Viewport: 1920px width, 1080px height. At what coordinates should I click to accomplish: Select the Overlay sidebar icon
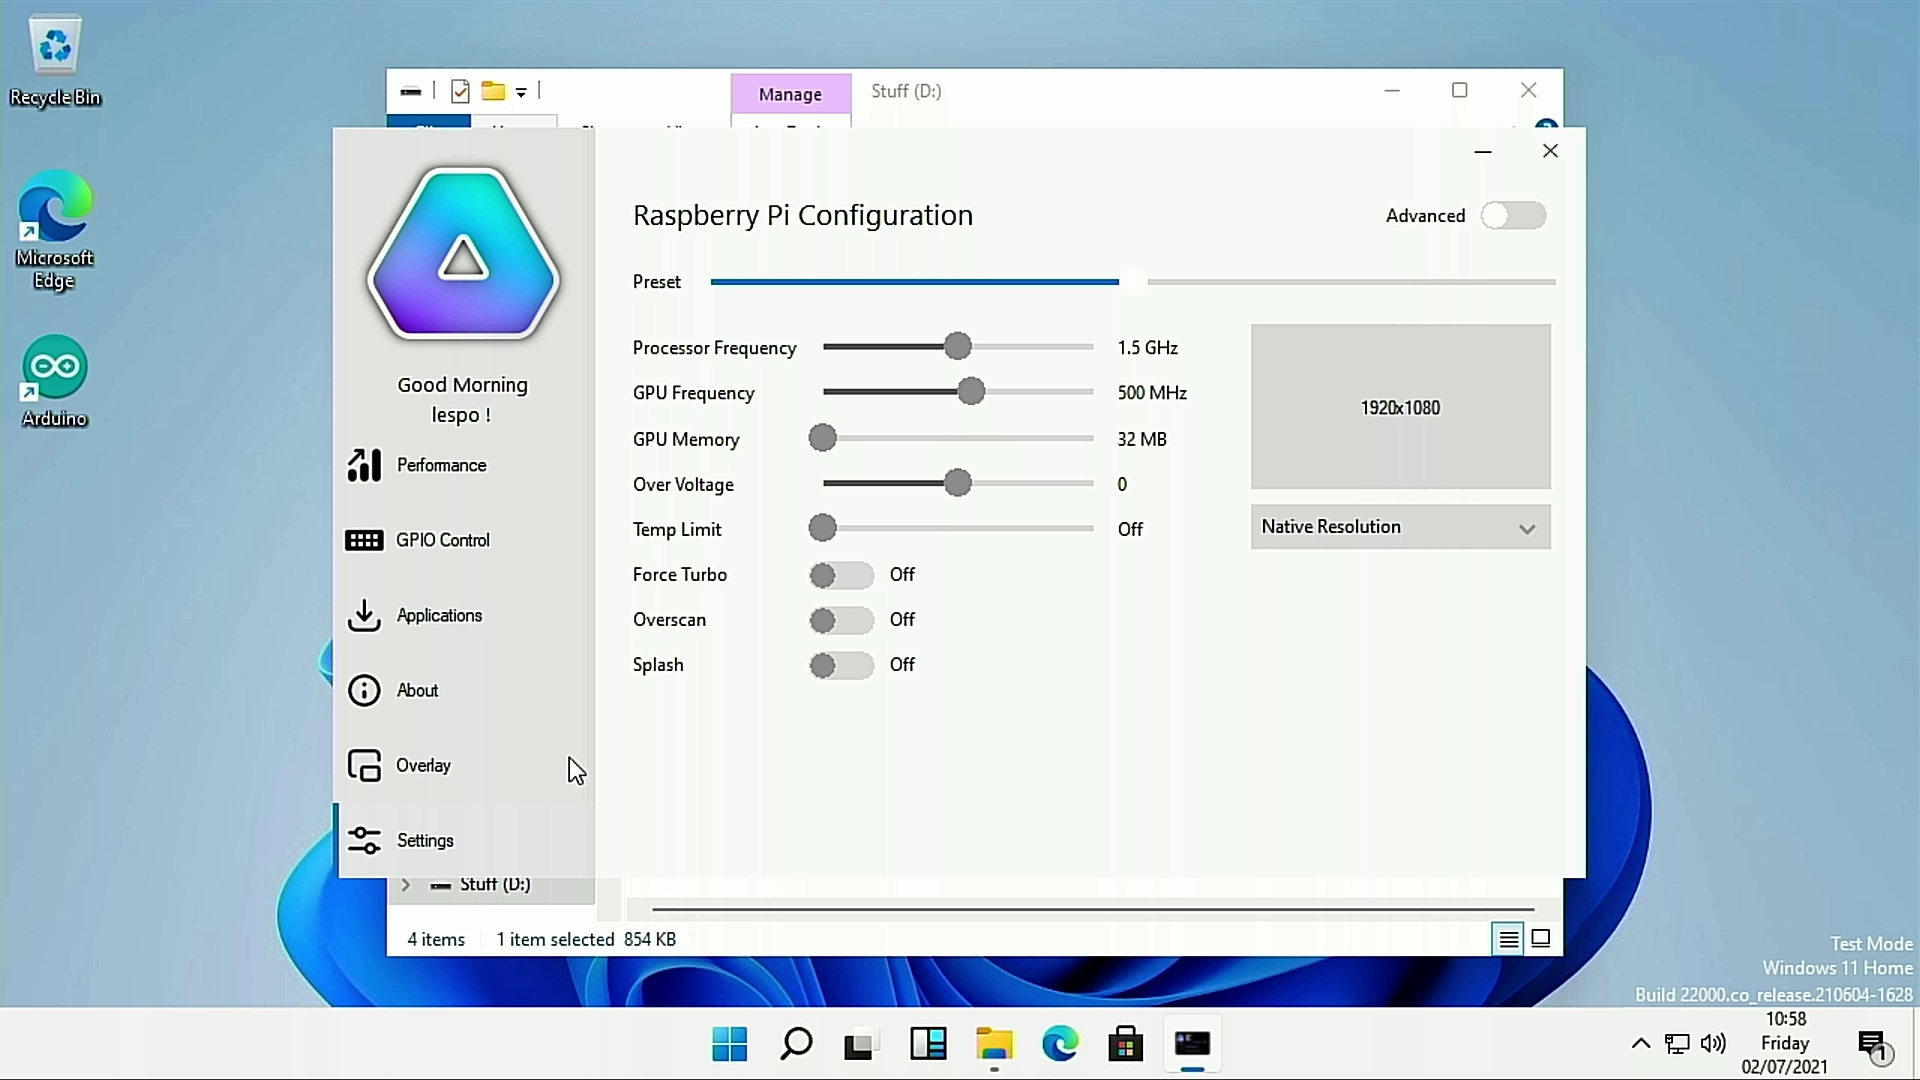pos(364,765)
